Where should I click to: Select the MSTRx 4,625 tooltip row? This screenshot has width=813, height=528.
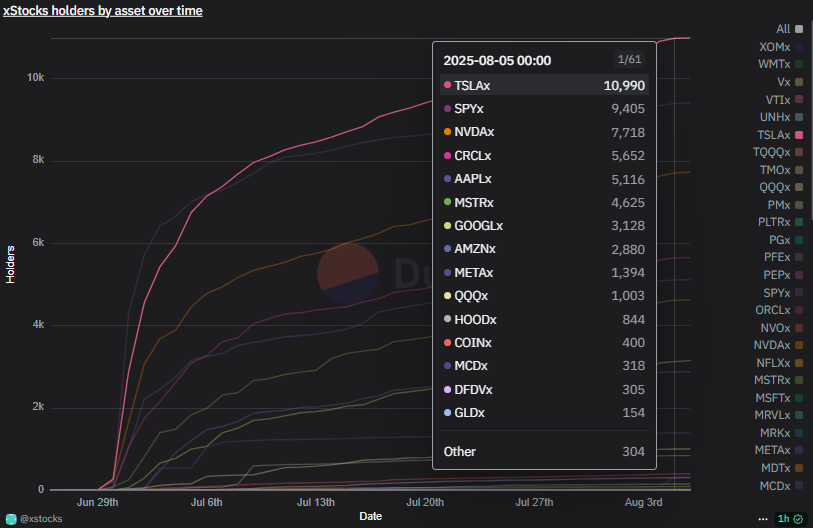pos(544,202)
